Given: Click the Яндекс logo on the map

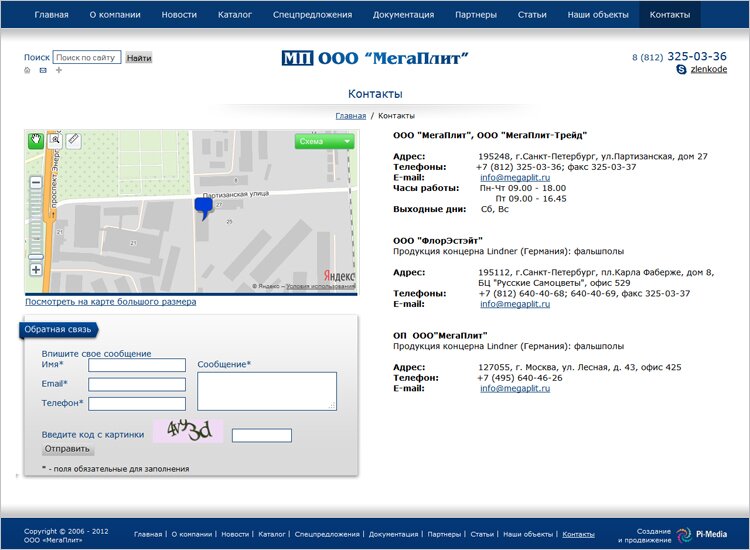Looking at the screenshot, I should click(x=339, y=276).
